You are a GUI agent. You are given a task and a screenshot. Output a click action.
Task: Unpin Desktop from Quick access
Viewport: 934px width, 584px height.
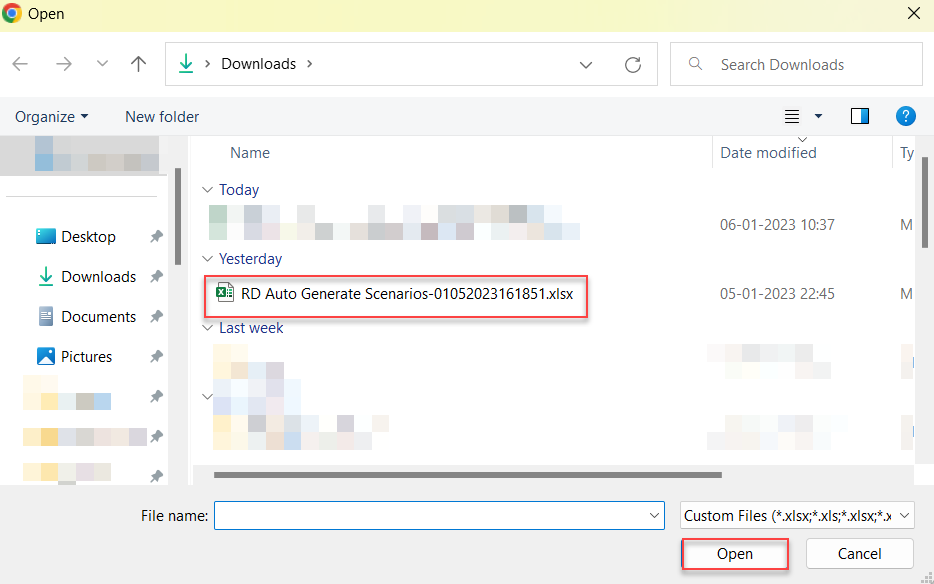coord(156,236)
